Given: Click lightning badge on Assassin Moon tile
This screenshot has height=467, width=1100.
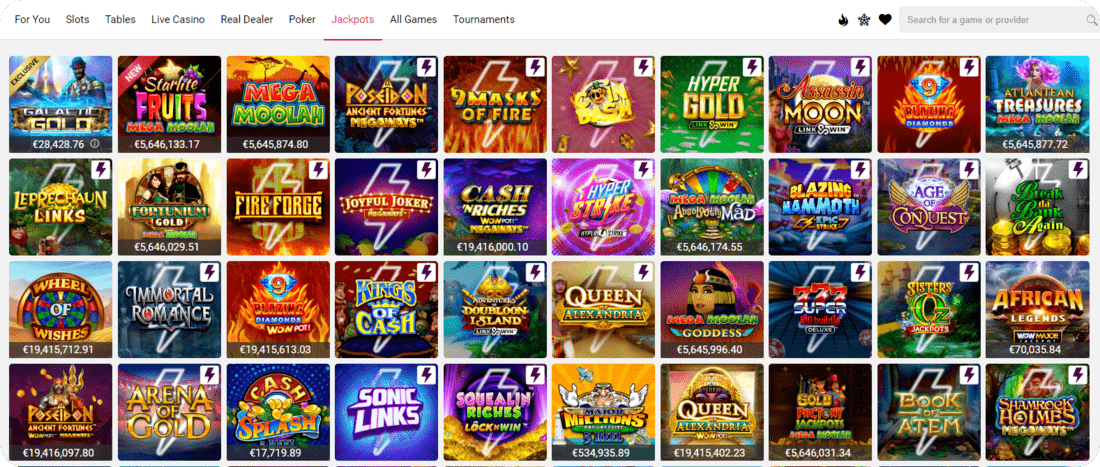Looking at the screenshot, I should point(861,67).
